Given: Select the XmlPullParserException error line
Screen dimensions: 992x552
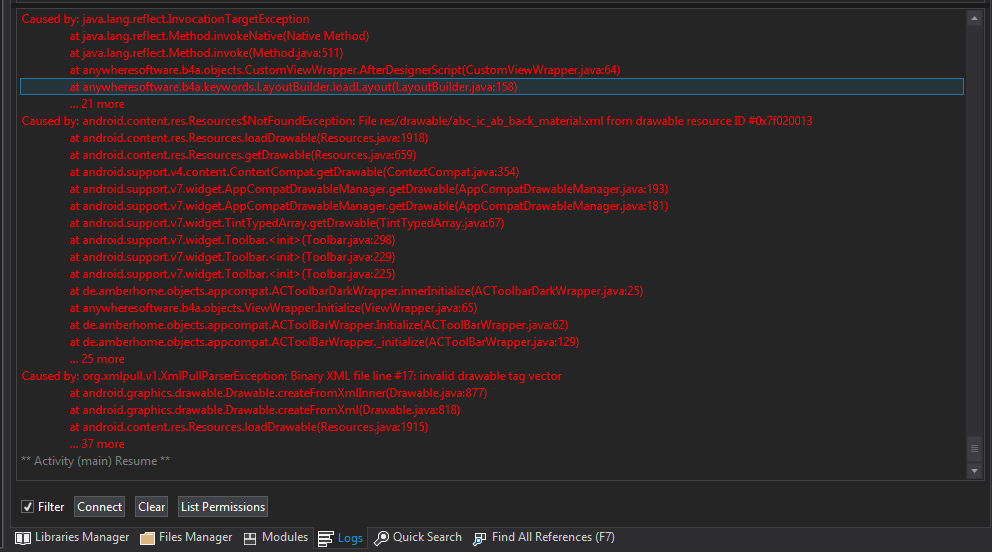Looking at the screenshot, I should [292, 376].
